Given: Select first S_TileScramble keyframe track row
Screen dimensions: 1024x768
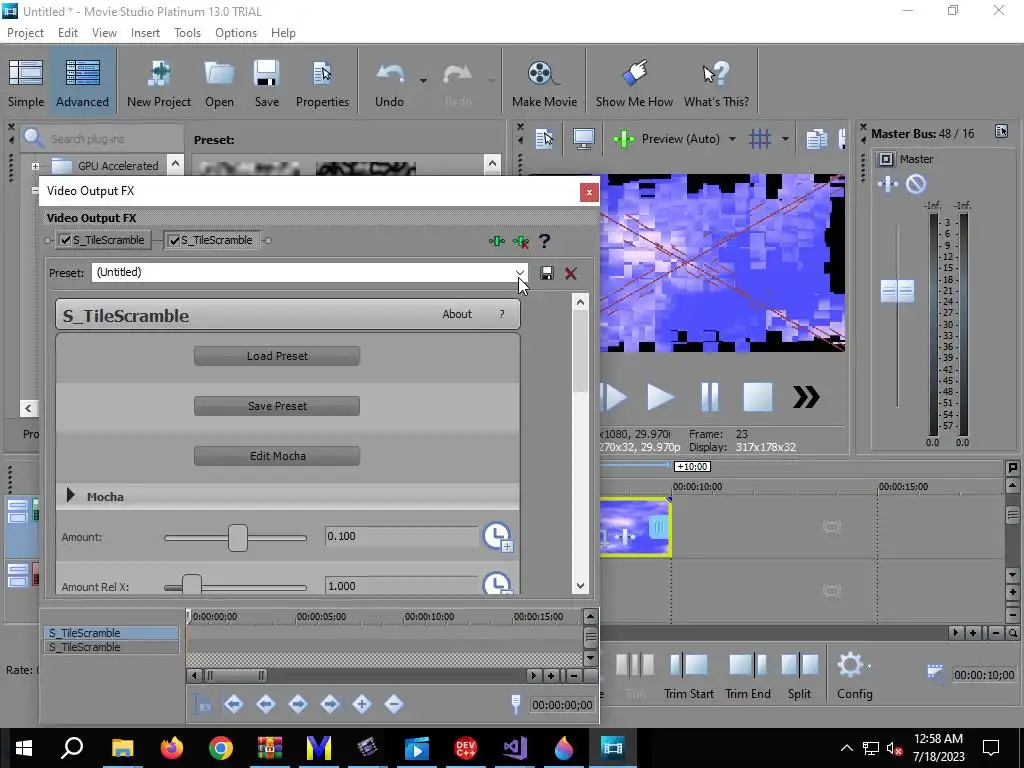Looking at the screenshot, I should [111, 633].
